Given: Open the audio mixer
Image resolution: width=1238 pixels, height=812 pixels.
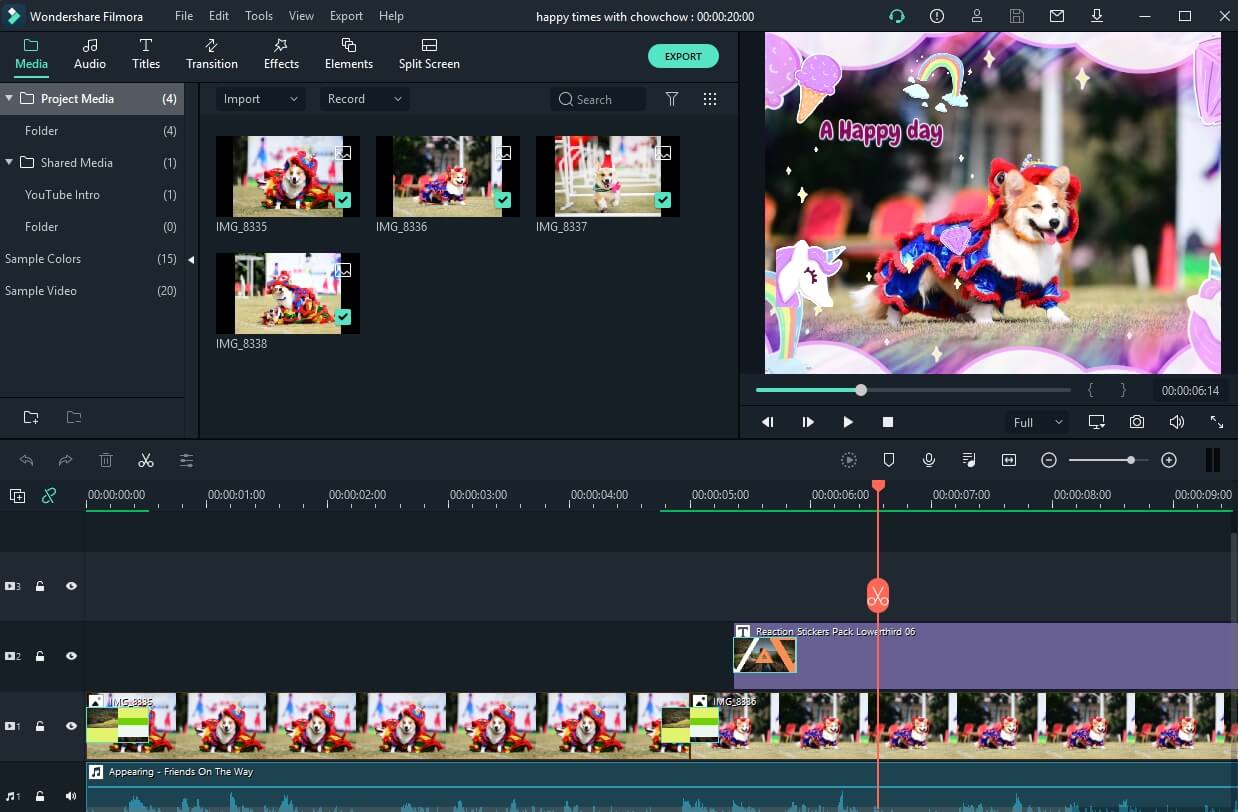Looking at the screenshot, I should click(969, 460).
